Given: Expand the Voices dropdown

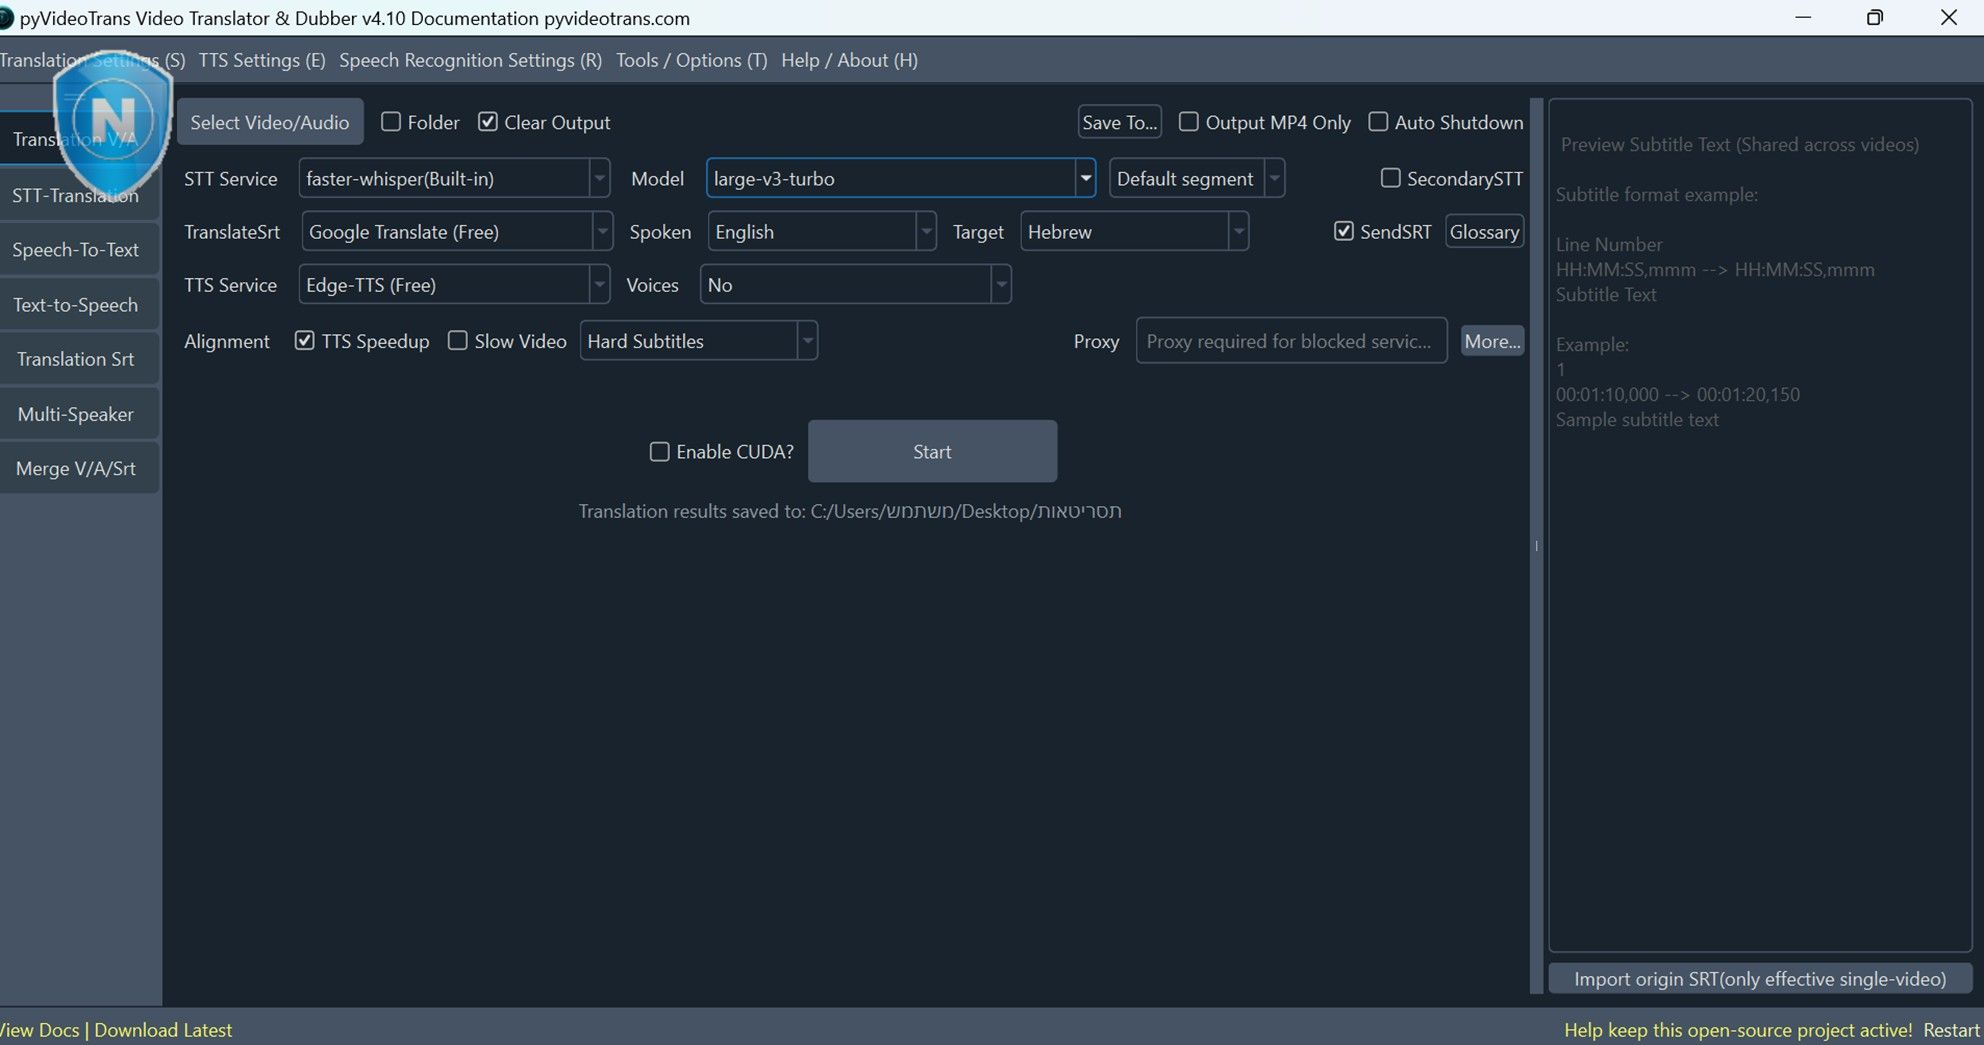Looking at the screenshot, I should click(856, 285).
